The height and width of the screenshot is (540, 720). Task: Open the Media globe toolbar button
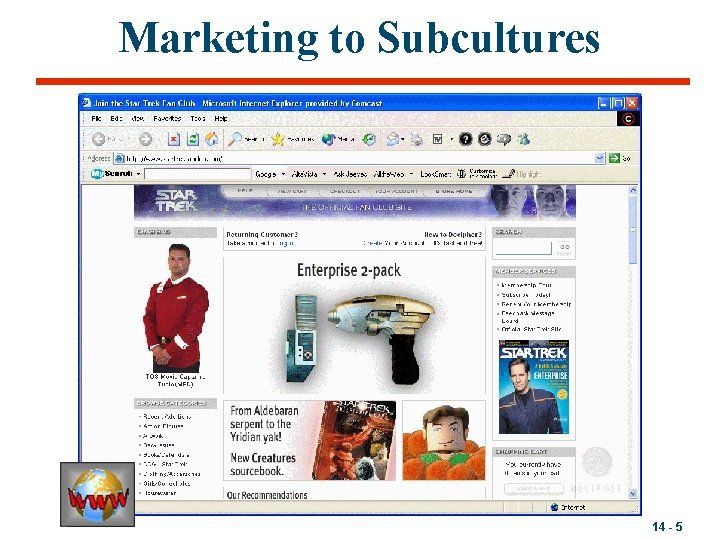click(328, 139)
